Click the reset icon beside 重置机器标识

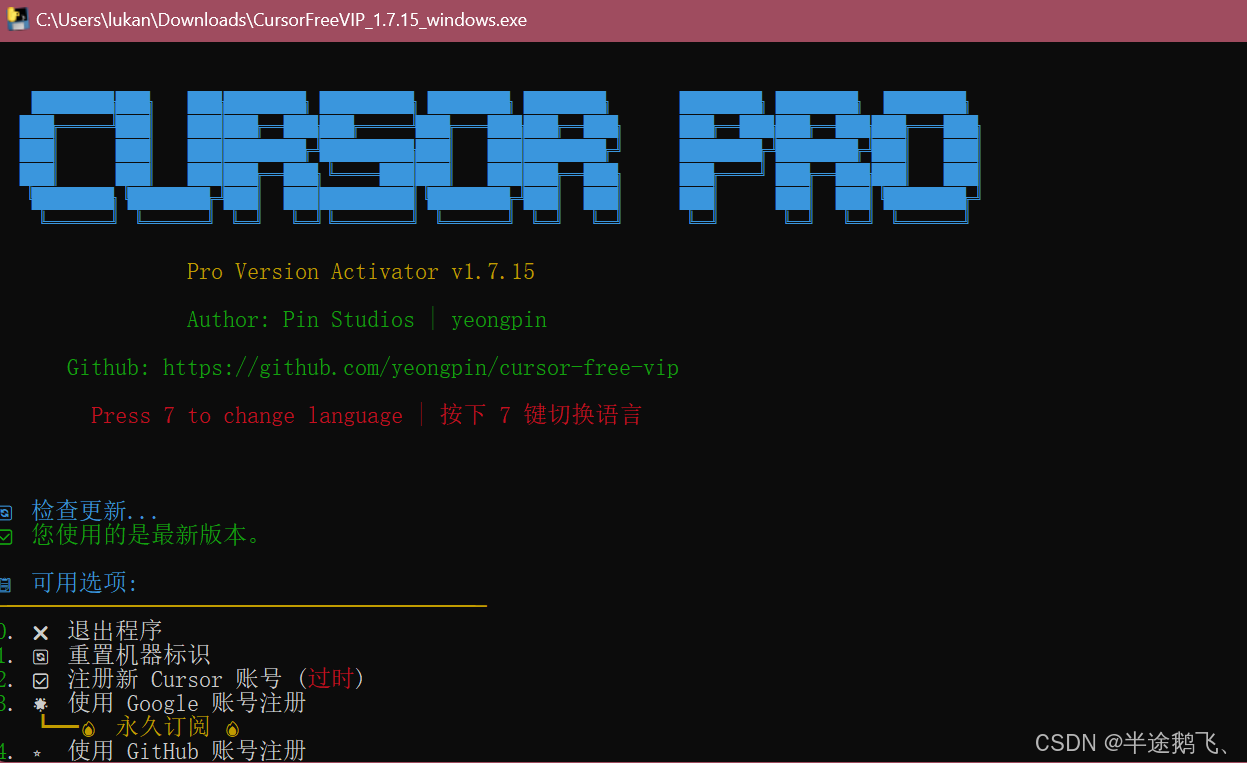tap(41, 657)
